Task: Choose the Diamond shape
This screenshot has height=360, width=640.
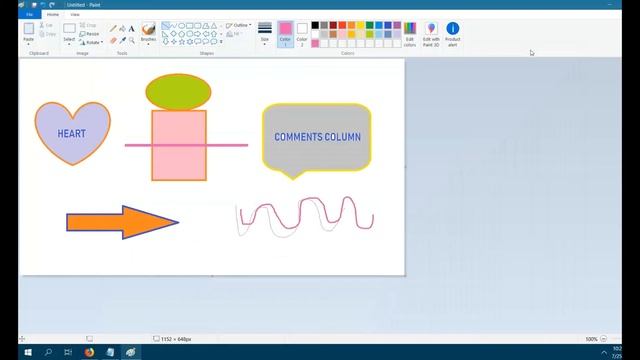Action: click(173, 34)
